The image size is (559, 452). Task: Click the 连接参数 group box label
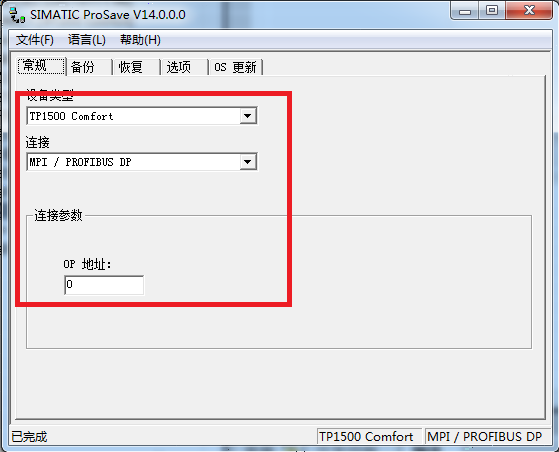coord(58,215)
